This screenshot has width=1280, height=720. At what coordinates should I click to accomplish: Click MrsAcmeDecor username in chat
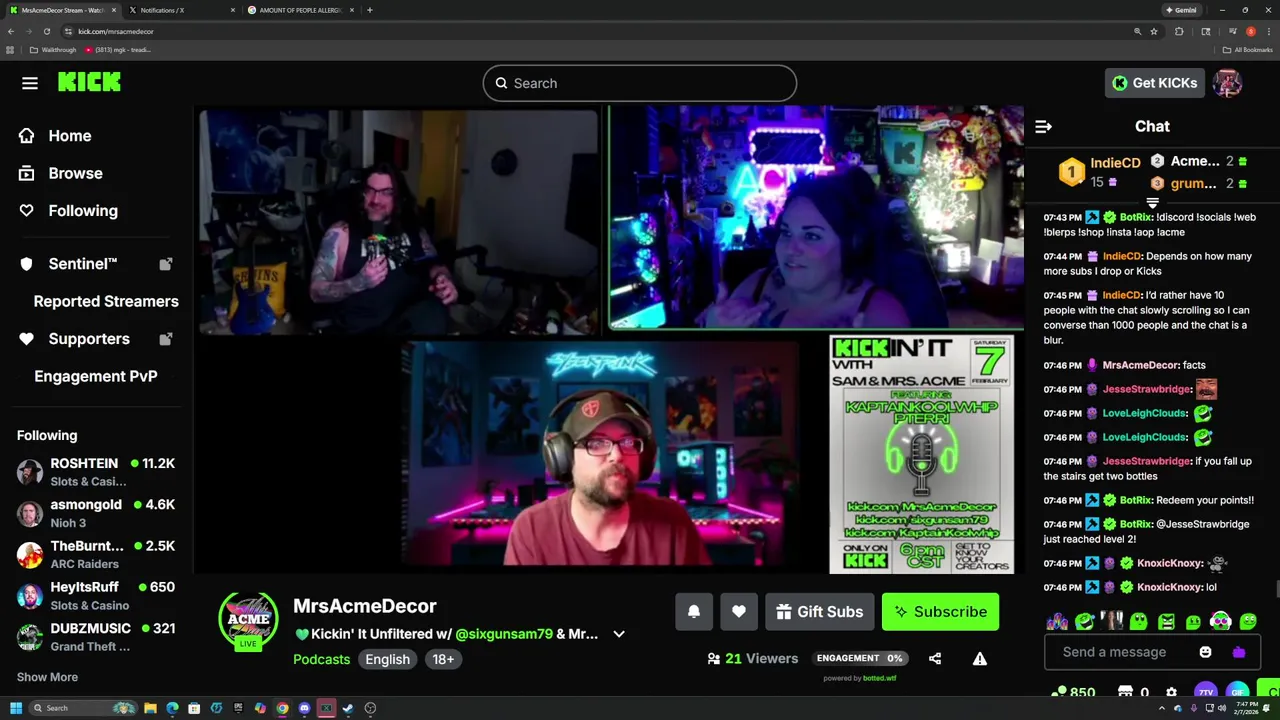click(x=1140, y=365)
